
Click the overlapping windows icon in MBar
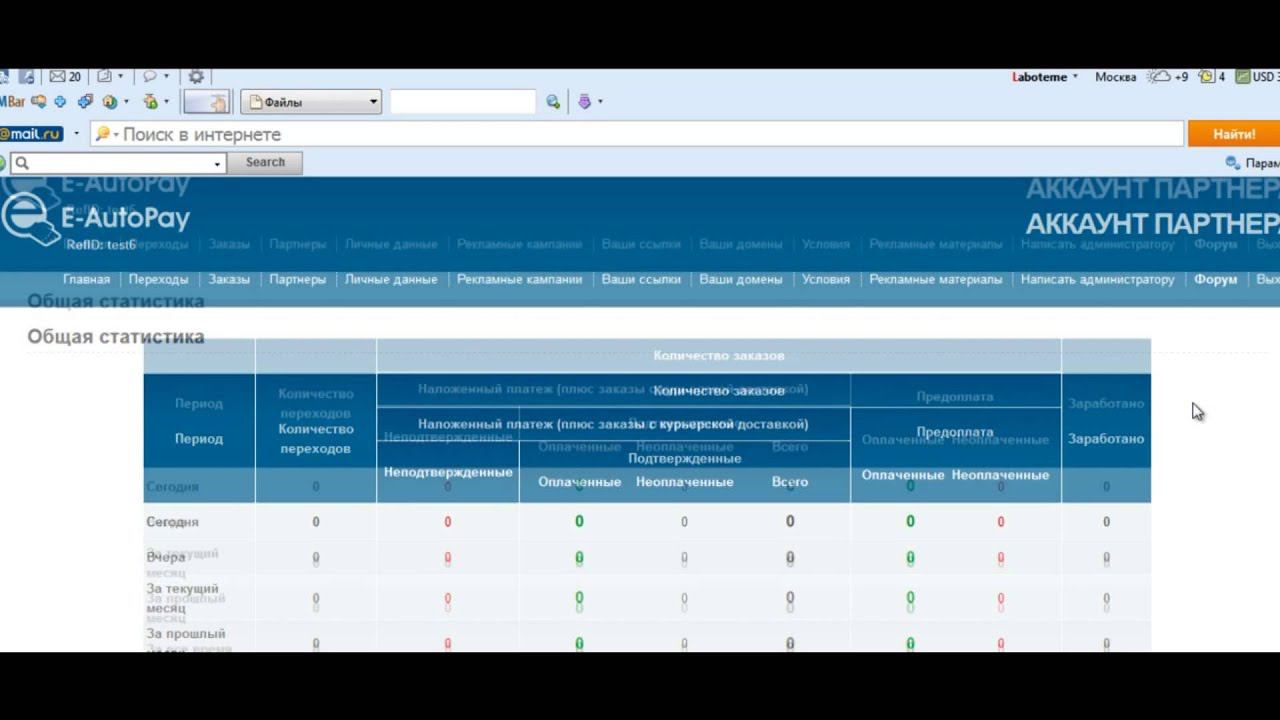coord(85,102)
